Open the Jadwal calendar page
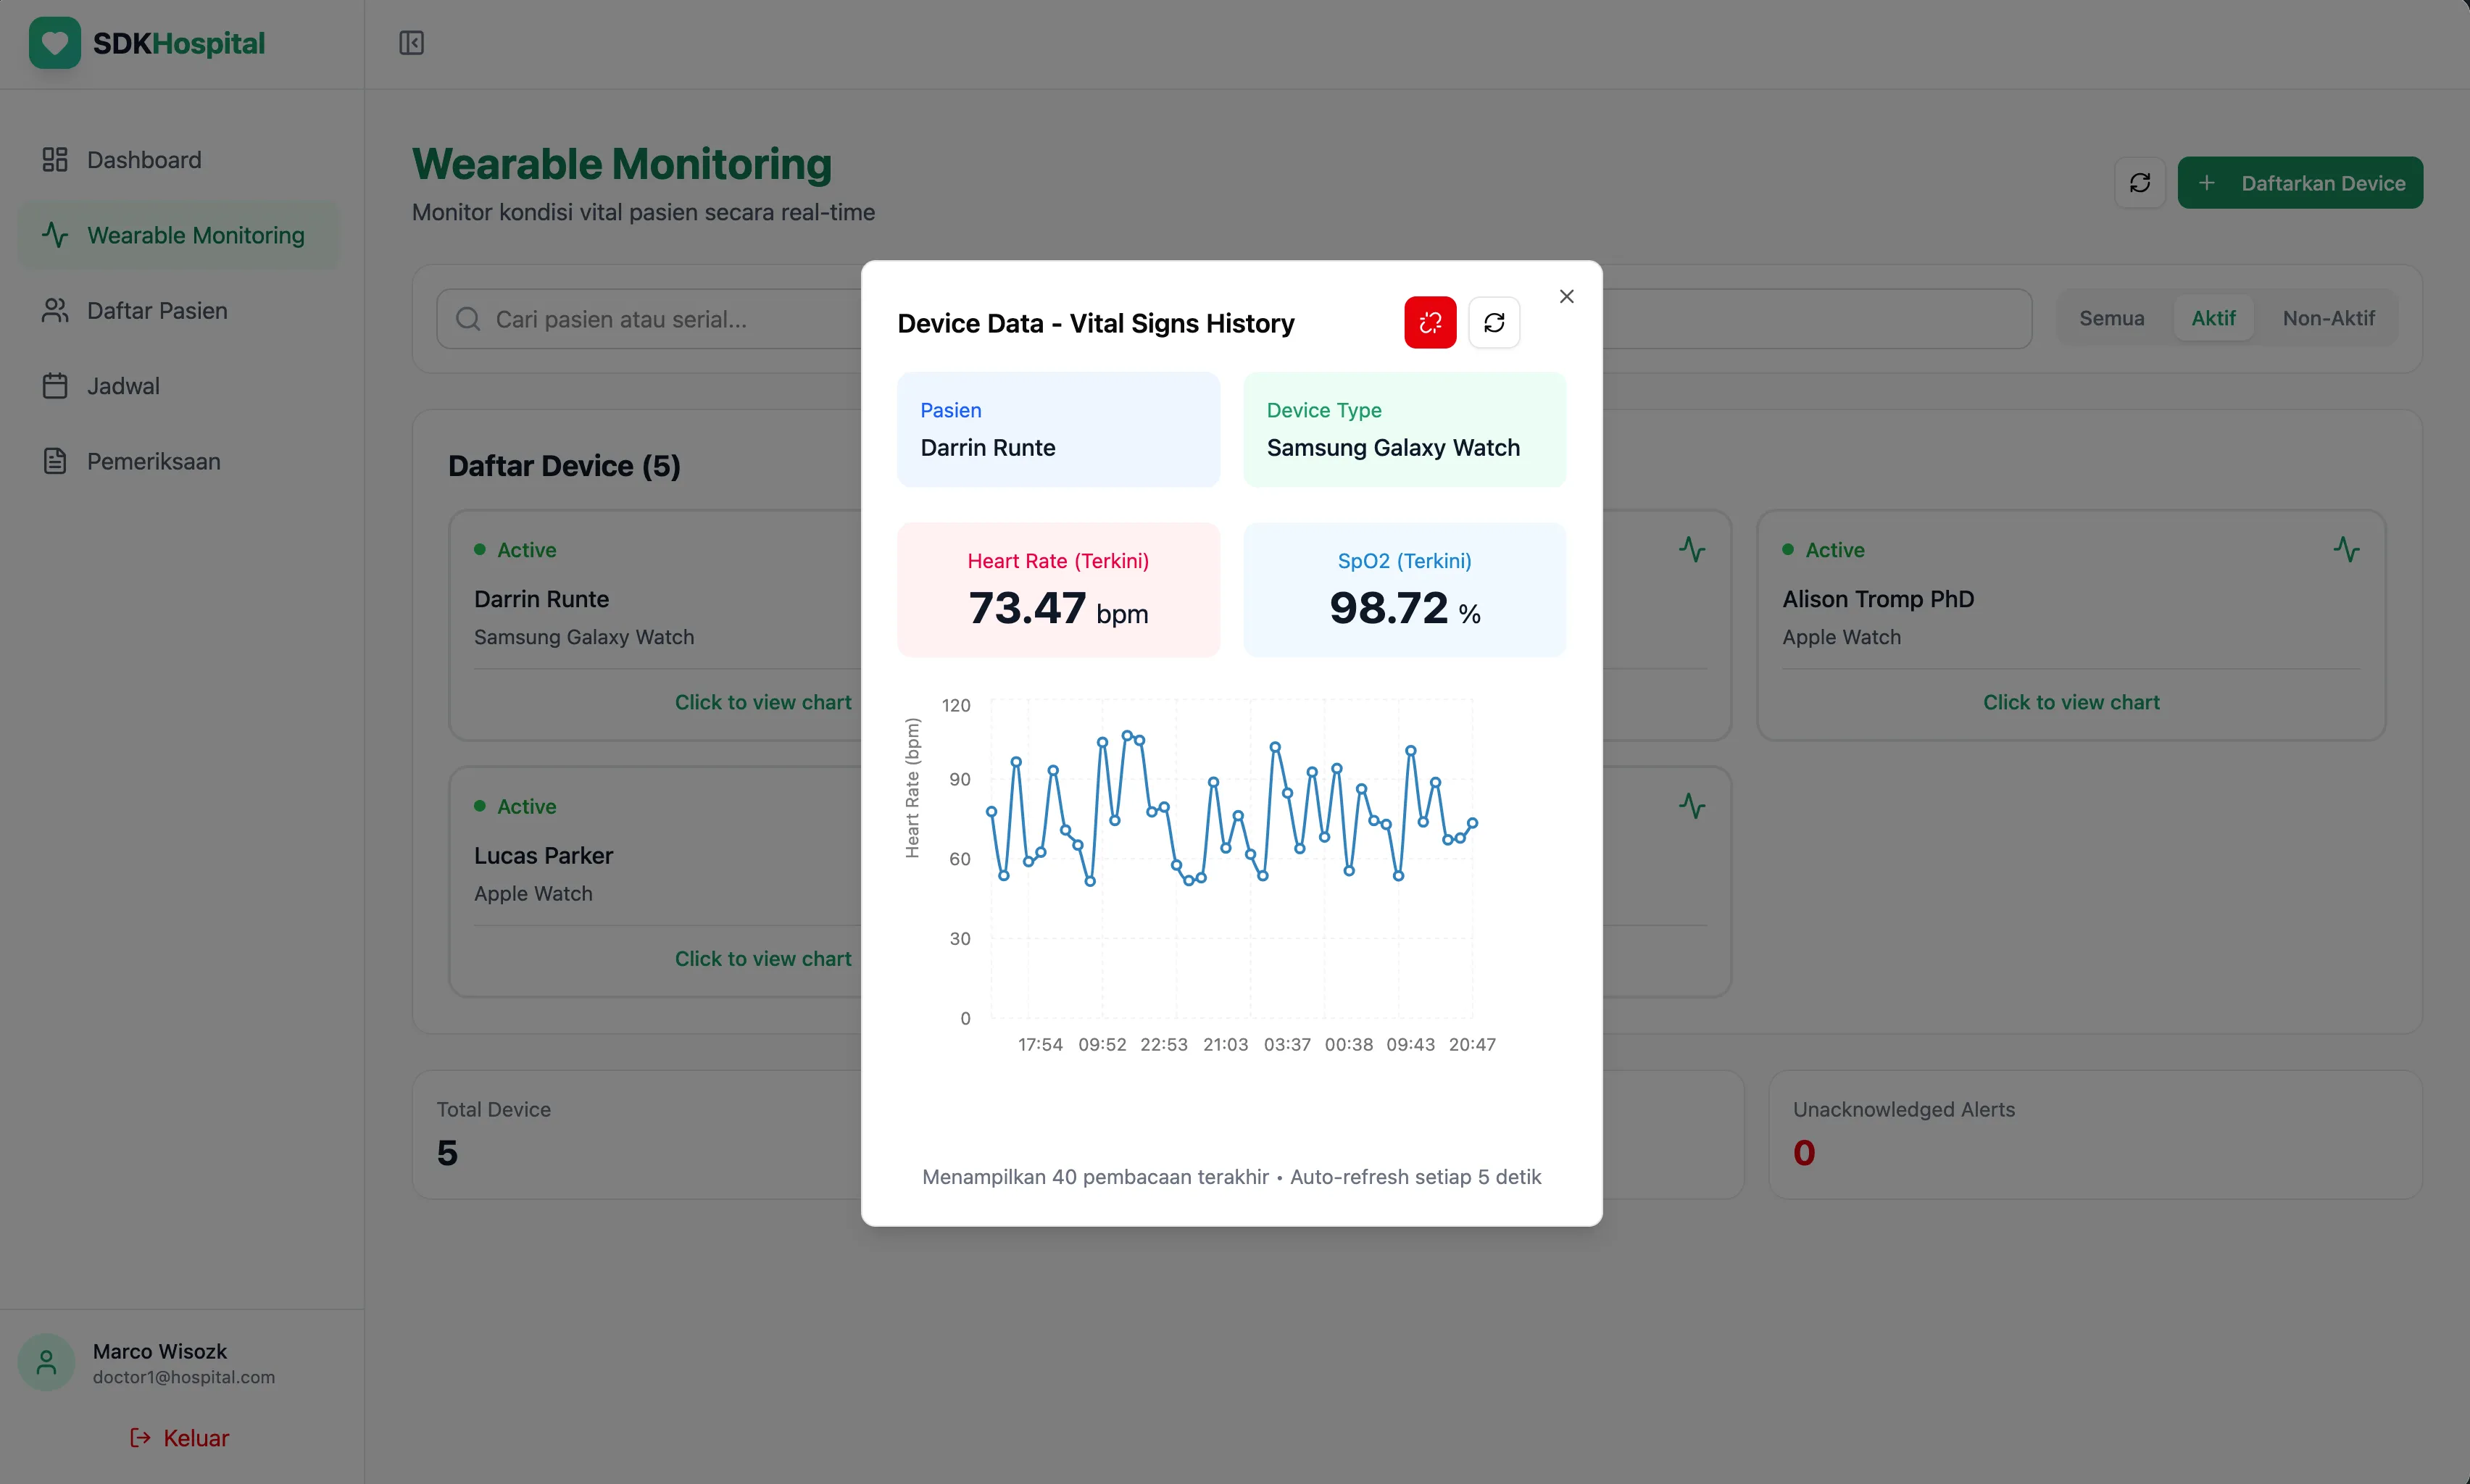Screen dimensions: 2470x1484 point(123,386)
